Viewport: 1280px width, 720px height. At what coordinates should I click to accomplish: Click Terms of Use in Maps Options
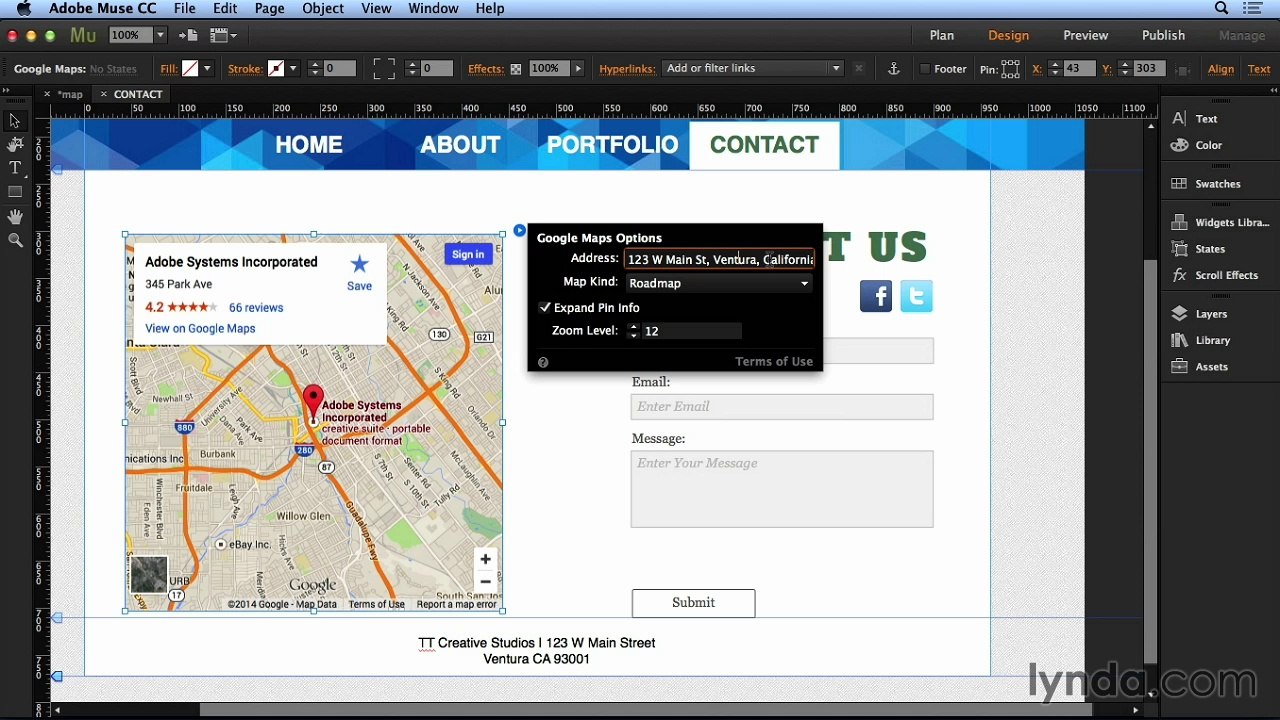(774, 362)
